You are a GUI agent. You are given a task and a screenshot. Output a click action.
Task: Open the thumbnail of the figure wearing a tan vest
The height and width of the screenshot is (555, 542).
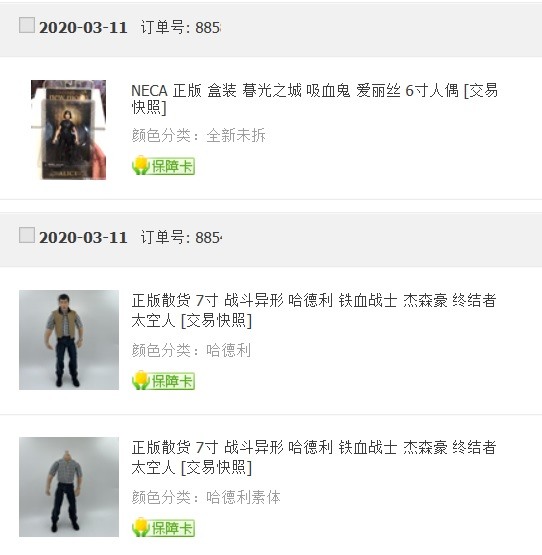coord(69,340)
